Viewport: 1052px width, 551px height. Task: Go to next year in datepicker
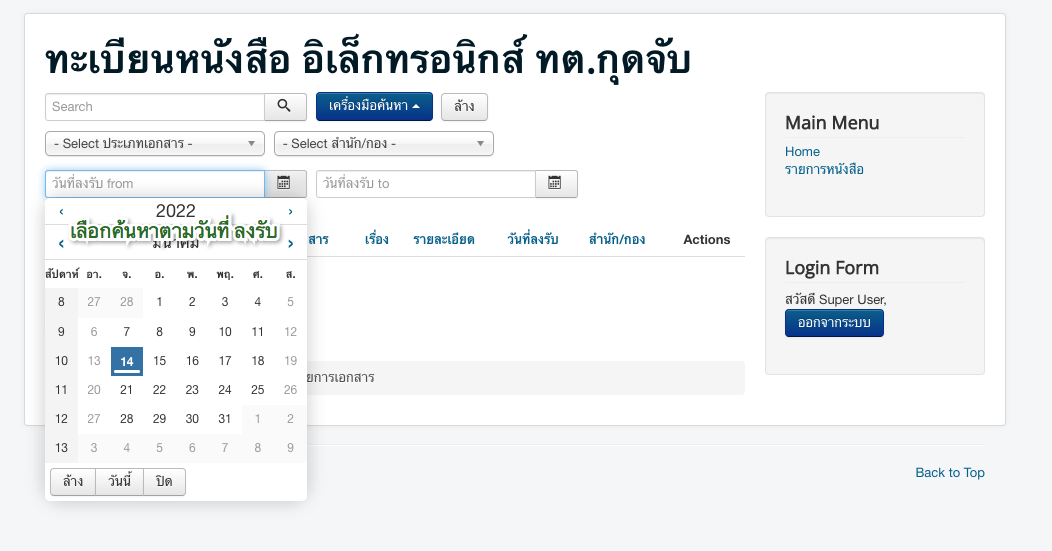point(290,212)
